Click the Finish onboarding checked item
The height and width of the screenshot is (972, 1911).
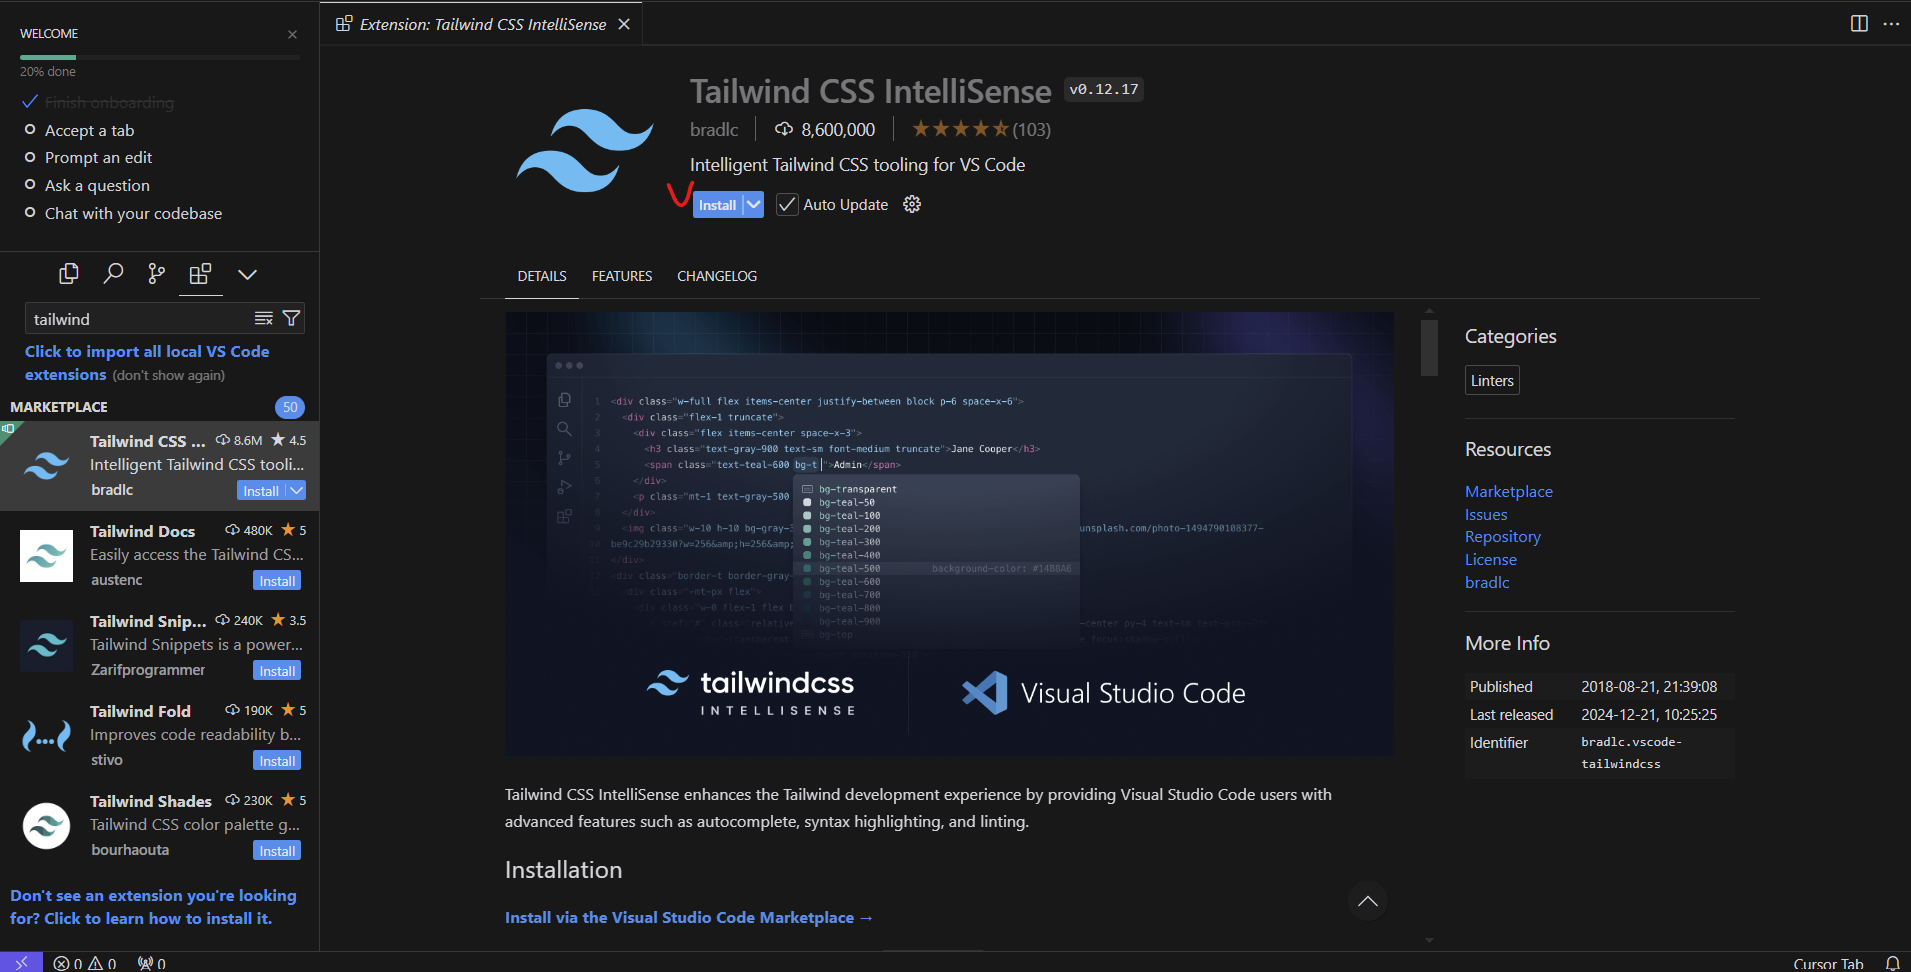[98, 102]
